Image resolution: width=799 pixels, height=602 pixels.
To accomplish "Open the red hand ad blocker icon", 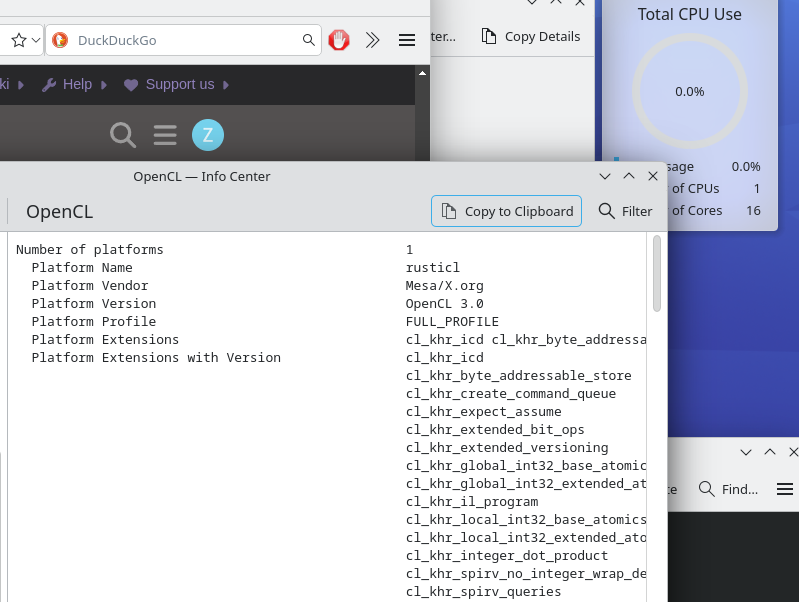I will pyautogui.click(x=340, y=40).
